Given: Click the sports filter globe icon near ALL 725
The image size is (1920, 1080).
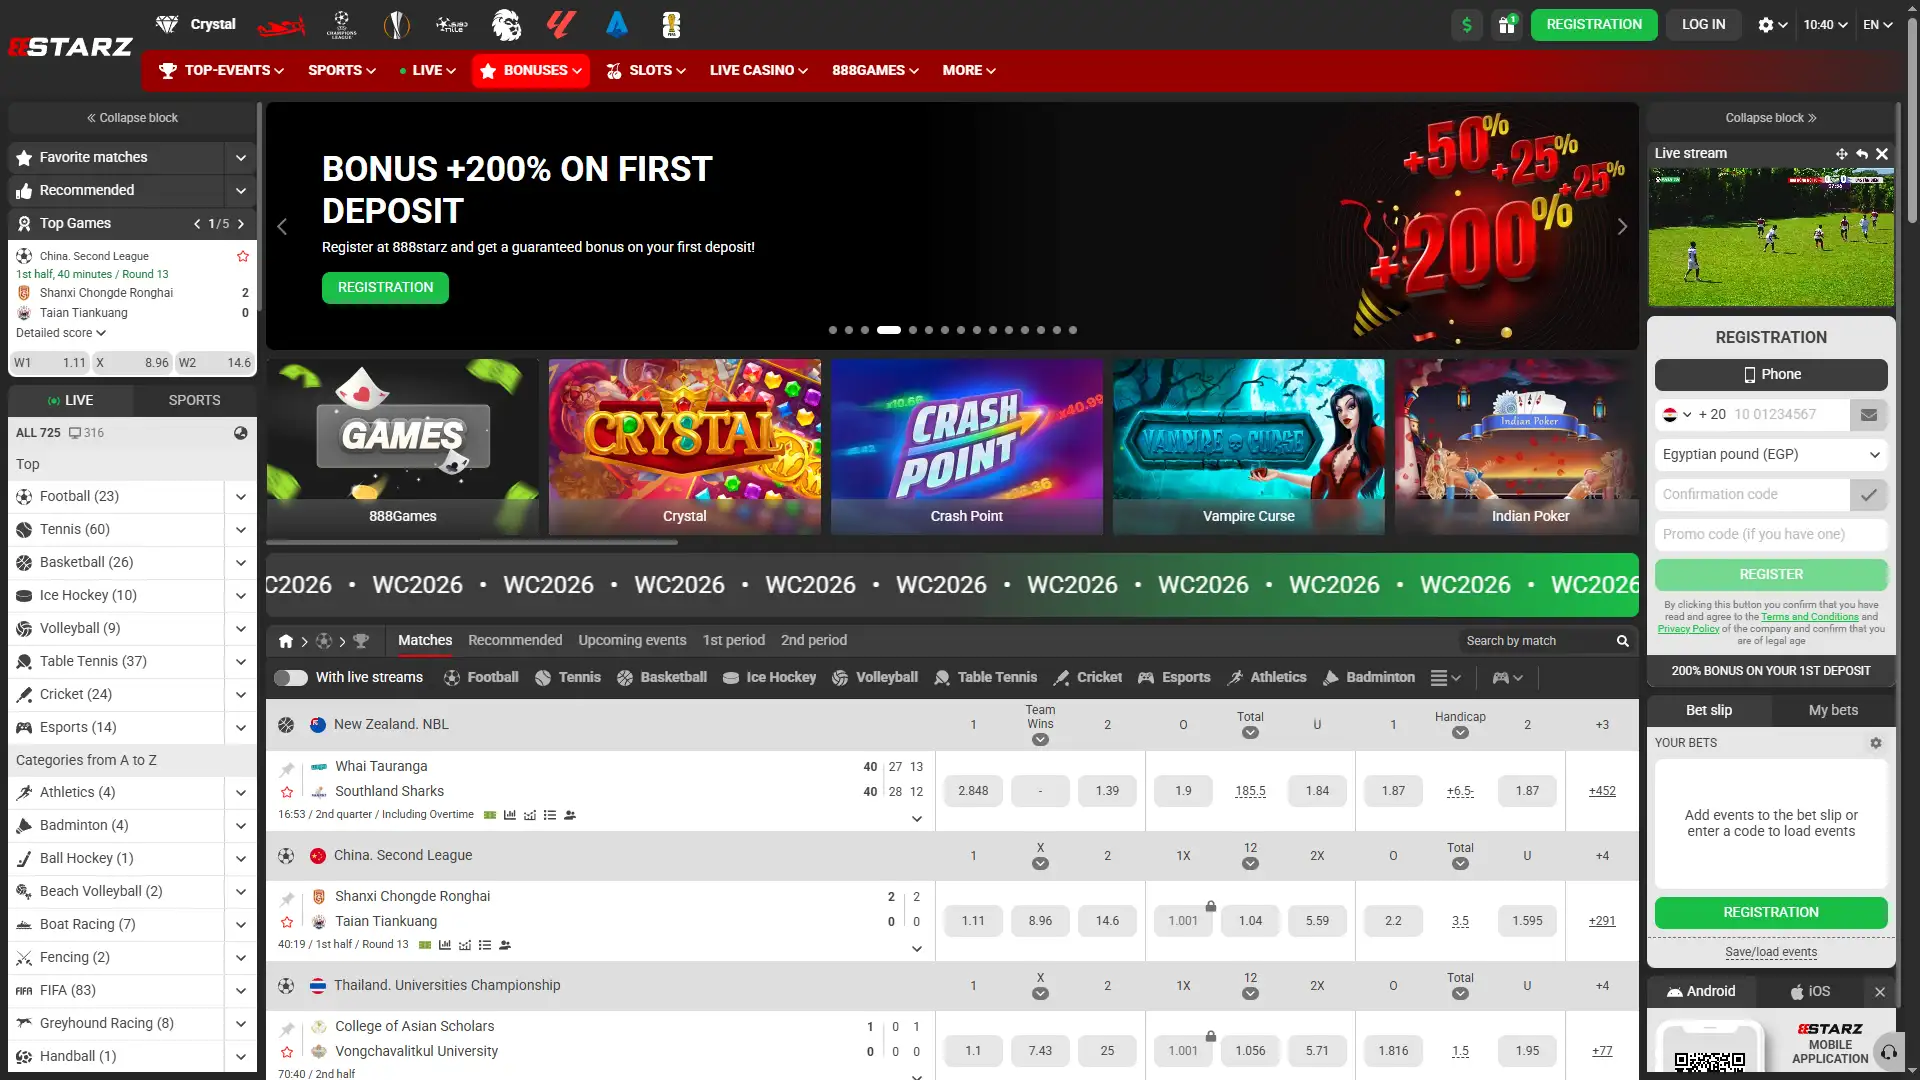Looking at the screenshot, I should tap(241, 433).
